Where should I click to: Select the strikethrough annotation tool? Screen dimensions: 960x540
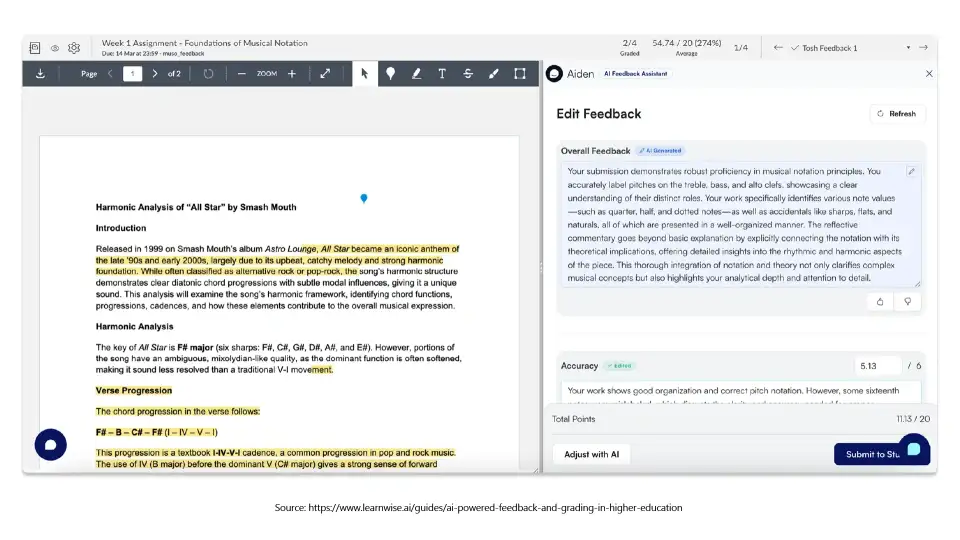(468, 74)
